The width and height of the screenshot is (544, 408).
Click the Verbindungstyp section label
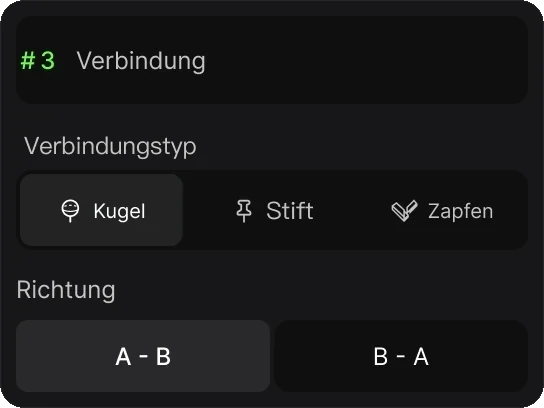click(110, 147)
